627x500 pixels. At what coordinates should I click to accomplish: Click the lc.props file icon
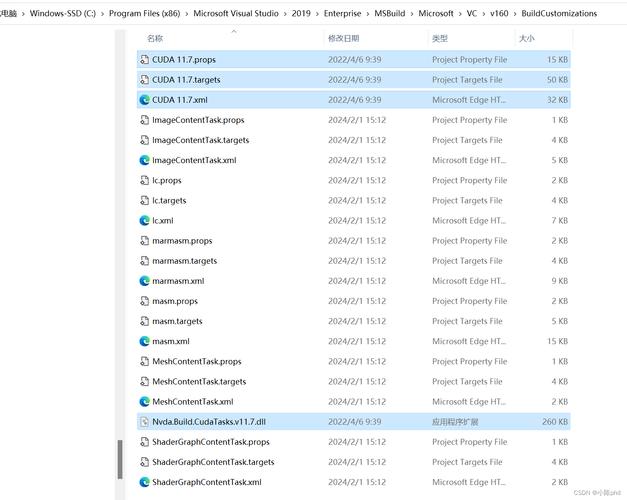click(144, 180)
